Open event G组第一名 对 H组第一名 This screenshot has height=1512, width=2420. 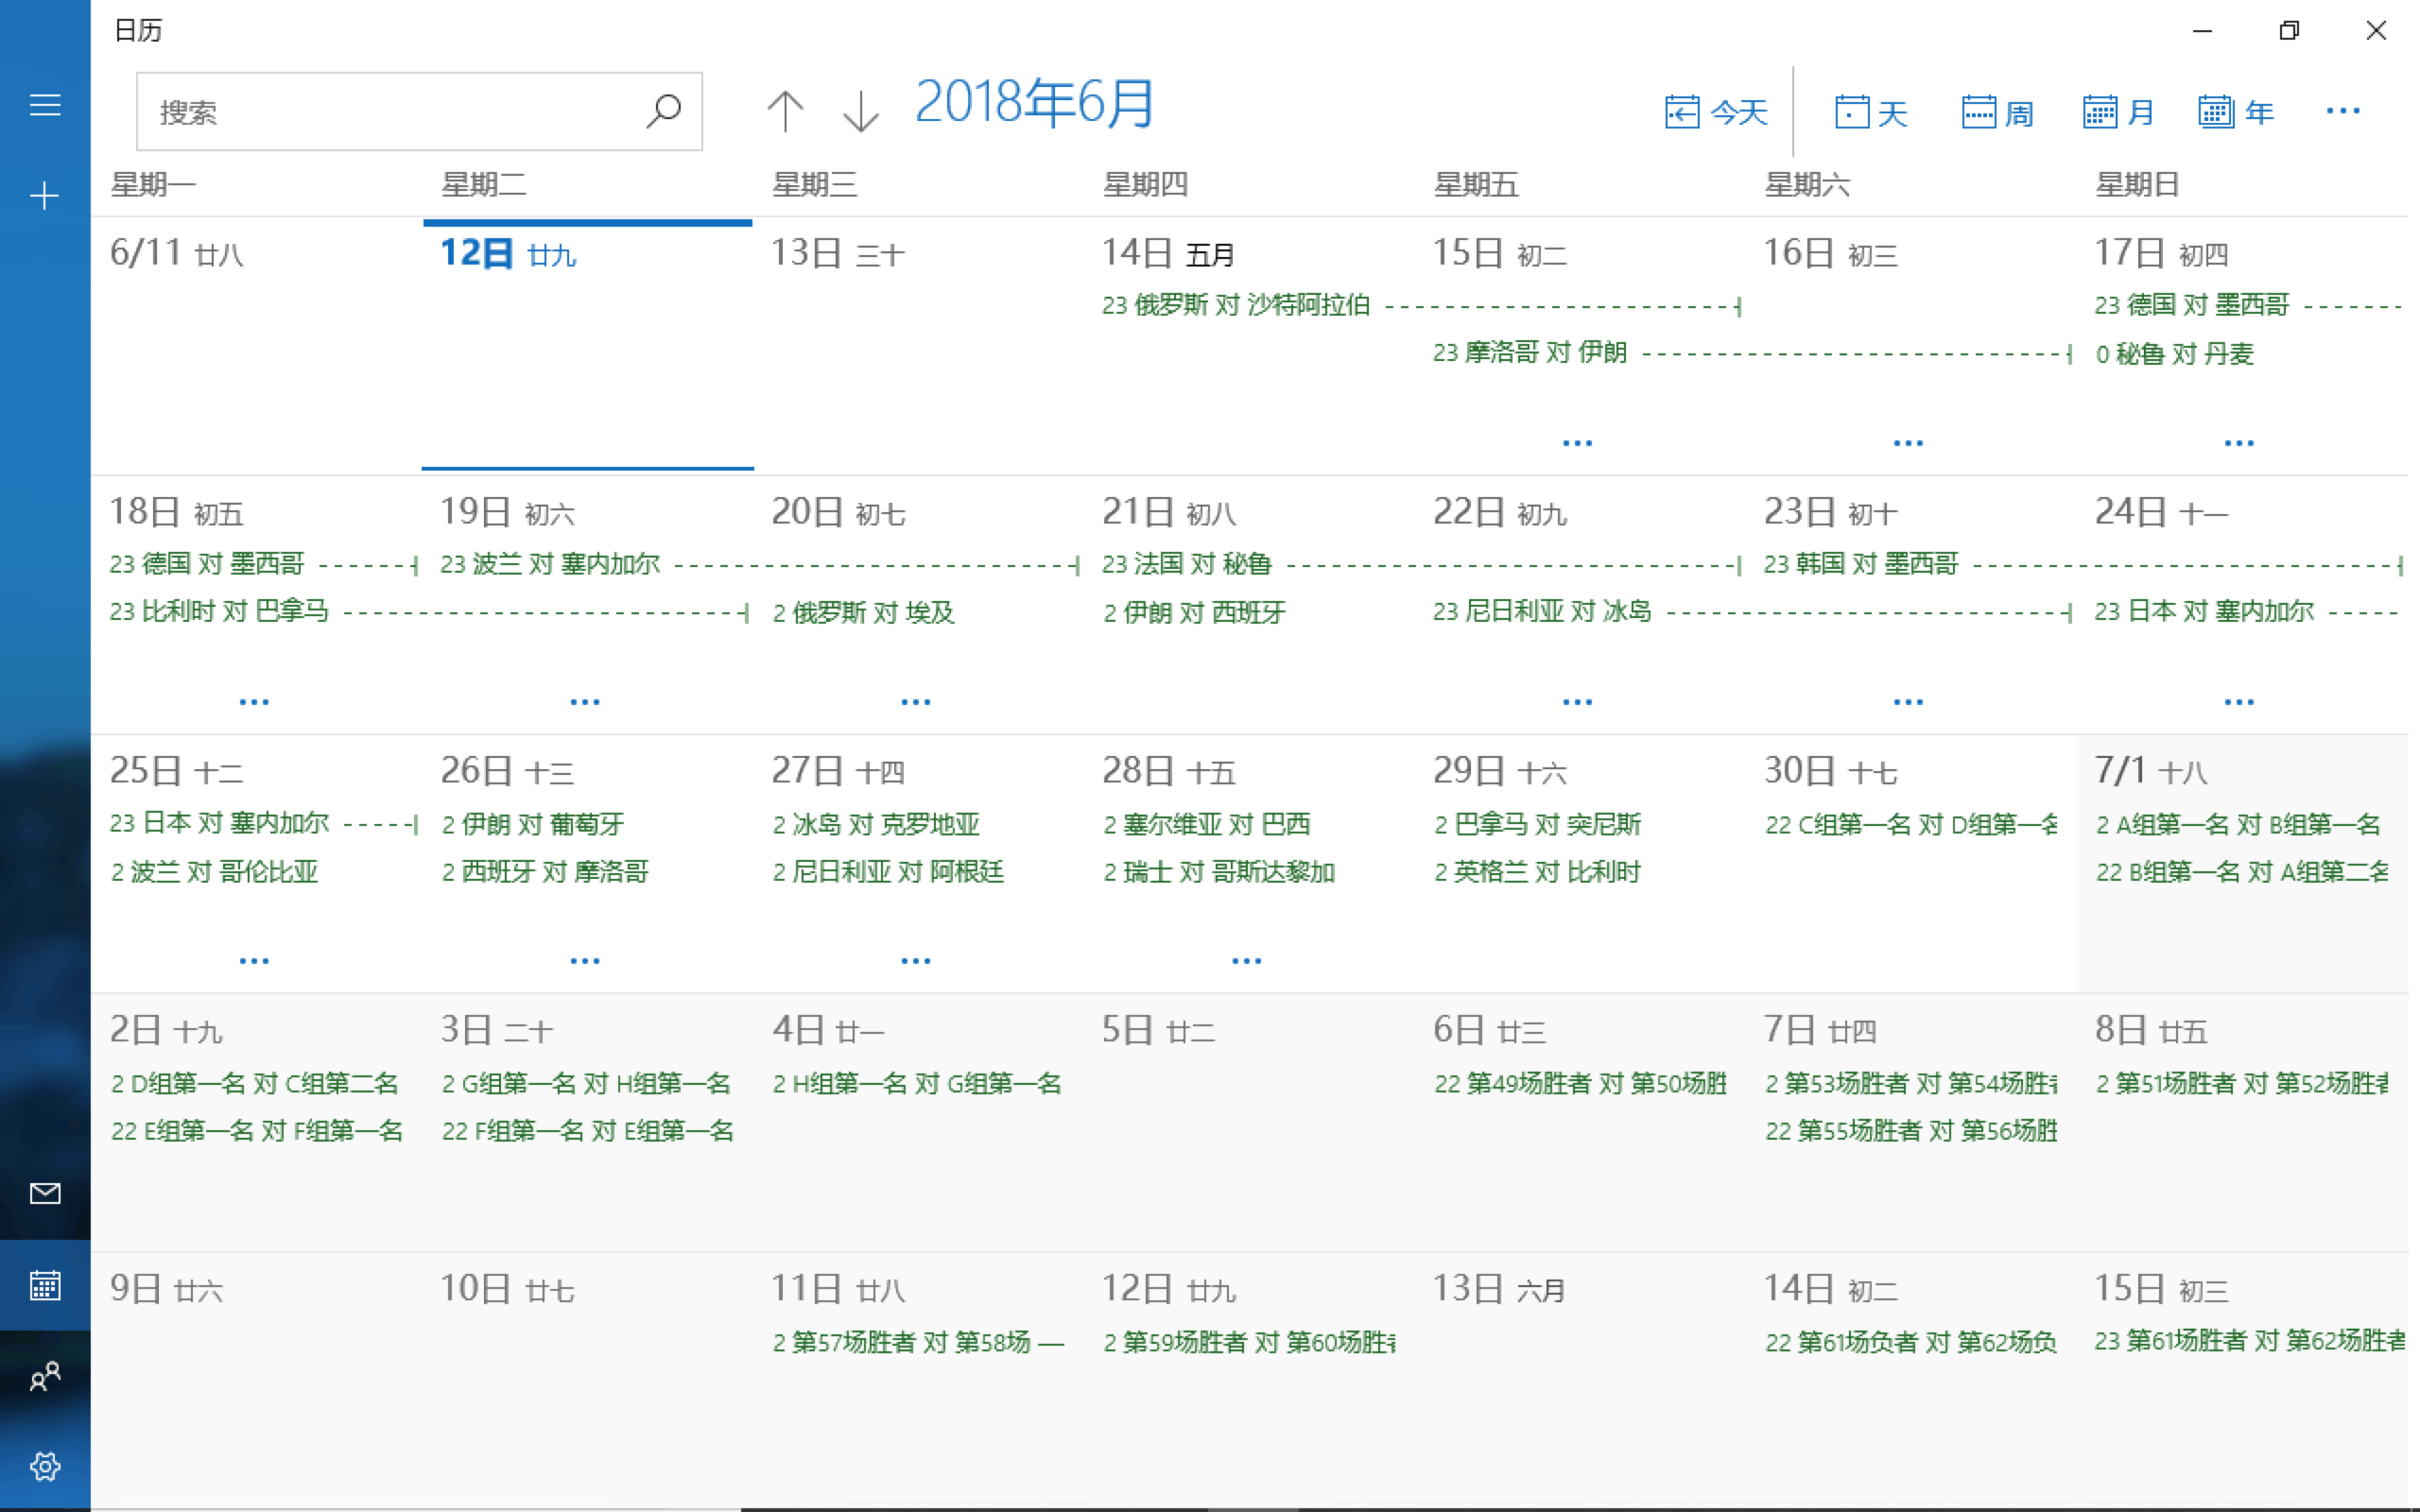586,1083
